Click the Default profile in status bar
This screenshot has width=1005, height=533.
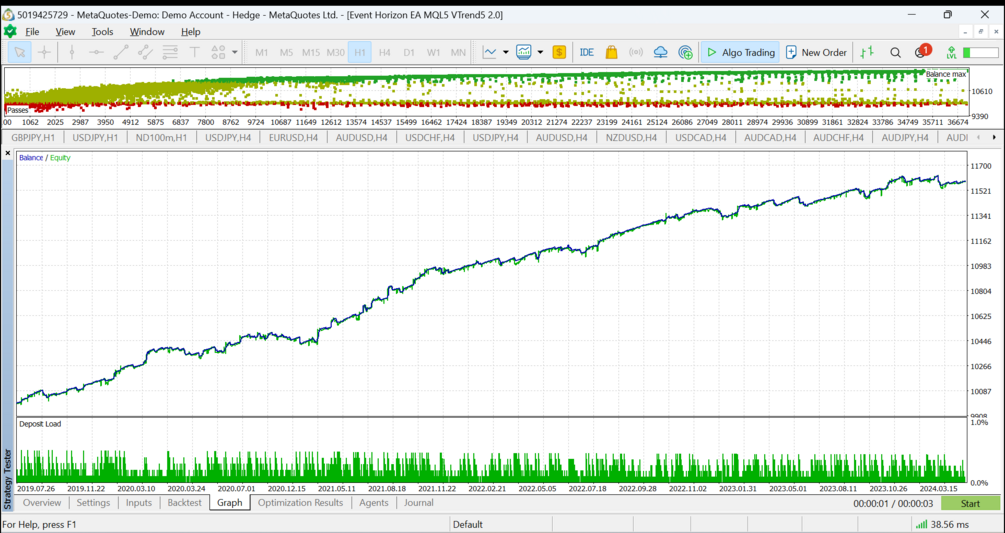click(x=468, y=525)
